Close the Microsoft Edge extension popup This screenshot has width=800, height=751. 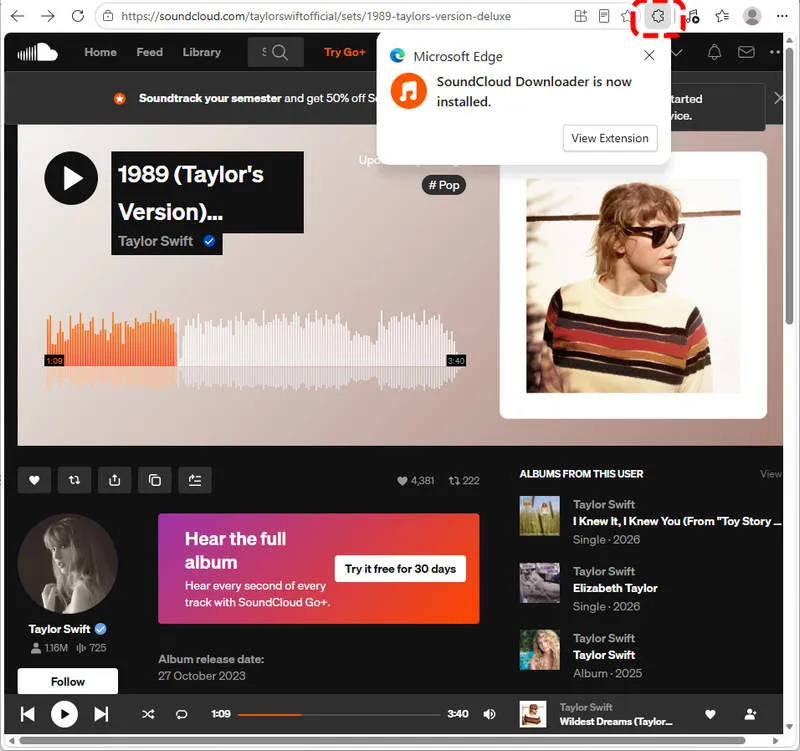point(649,55)
